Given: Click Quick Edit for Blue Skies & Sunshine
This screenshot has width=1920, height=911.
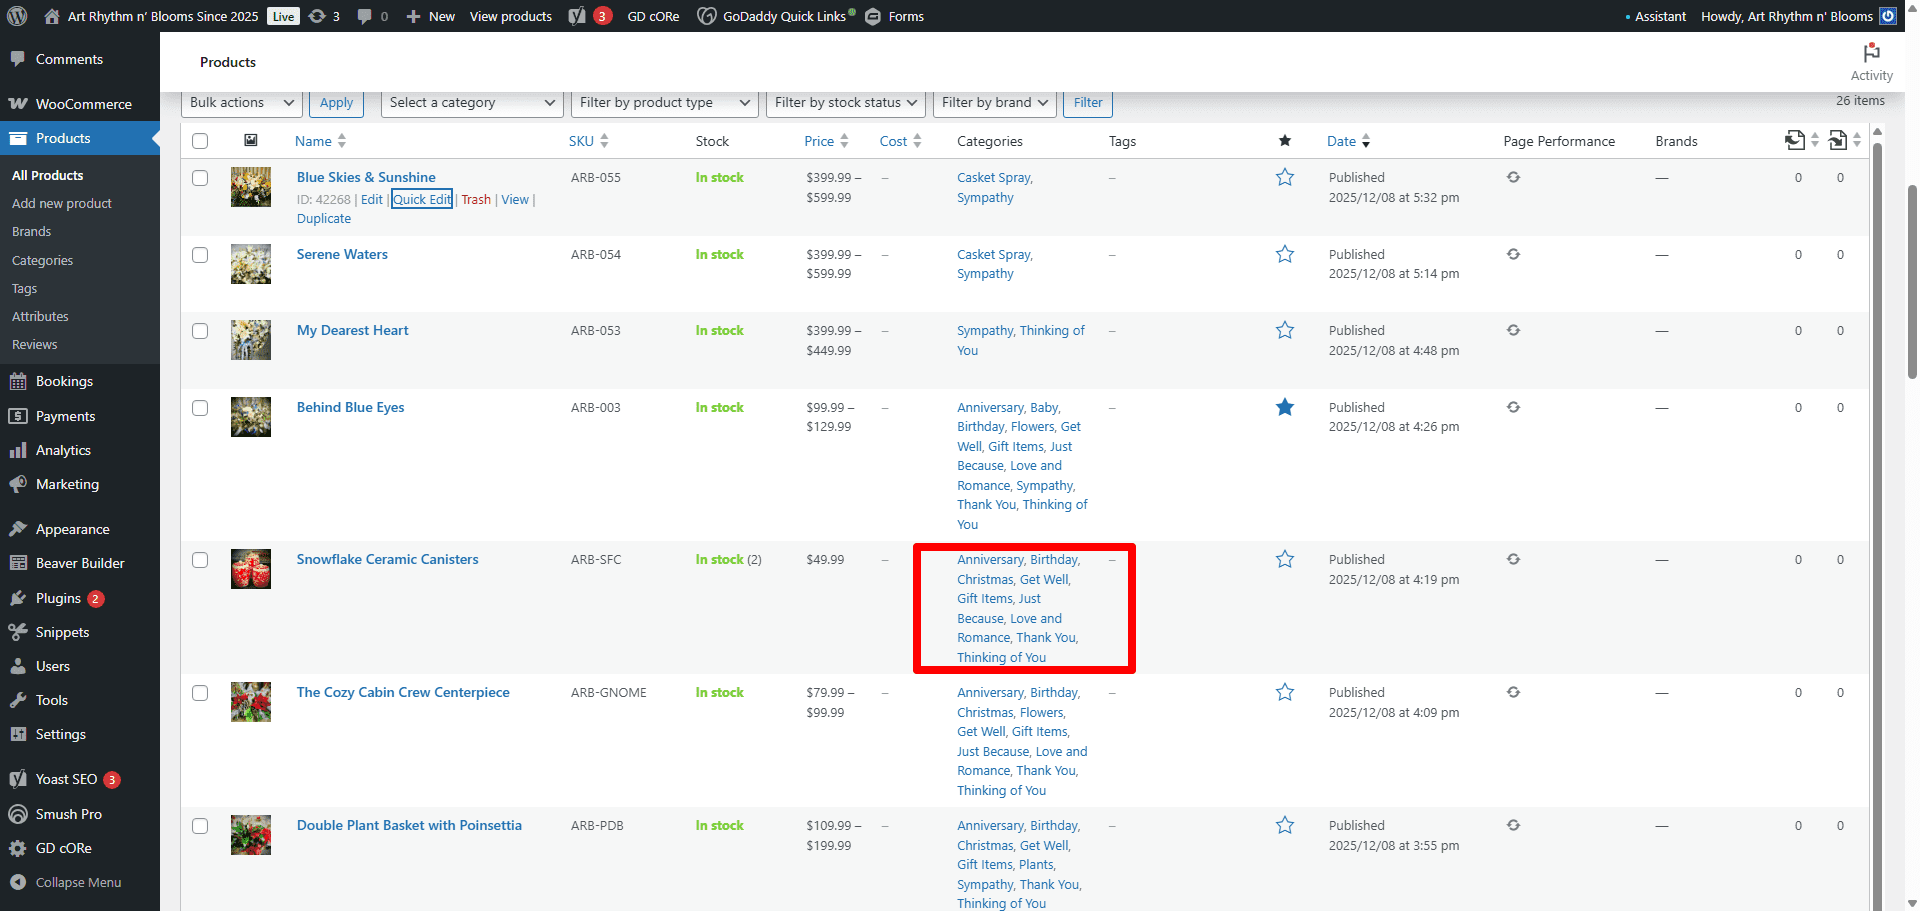Looking at the screenshot, I should coord(421,199).
